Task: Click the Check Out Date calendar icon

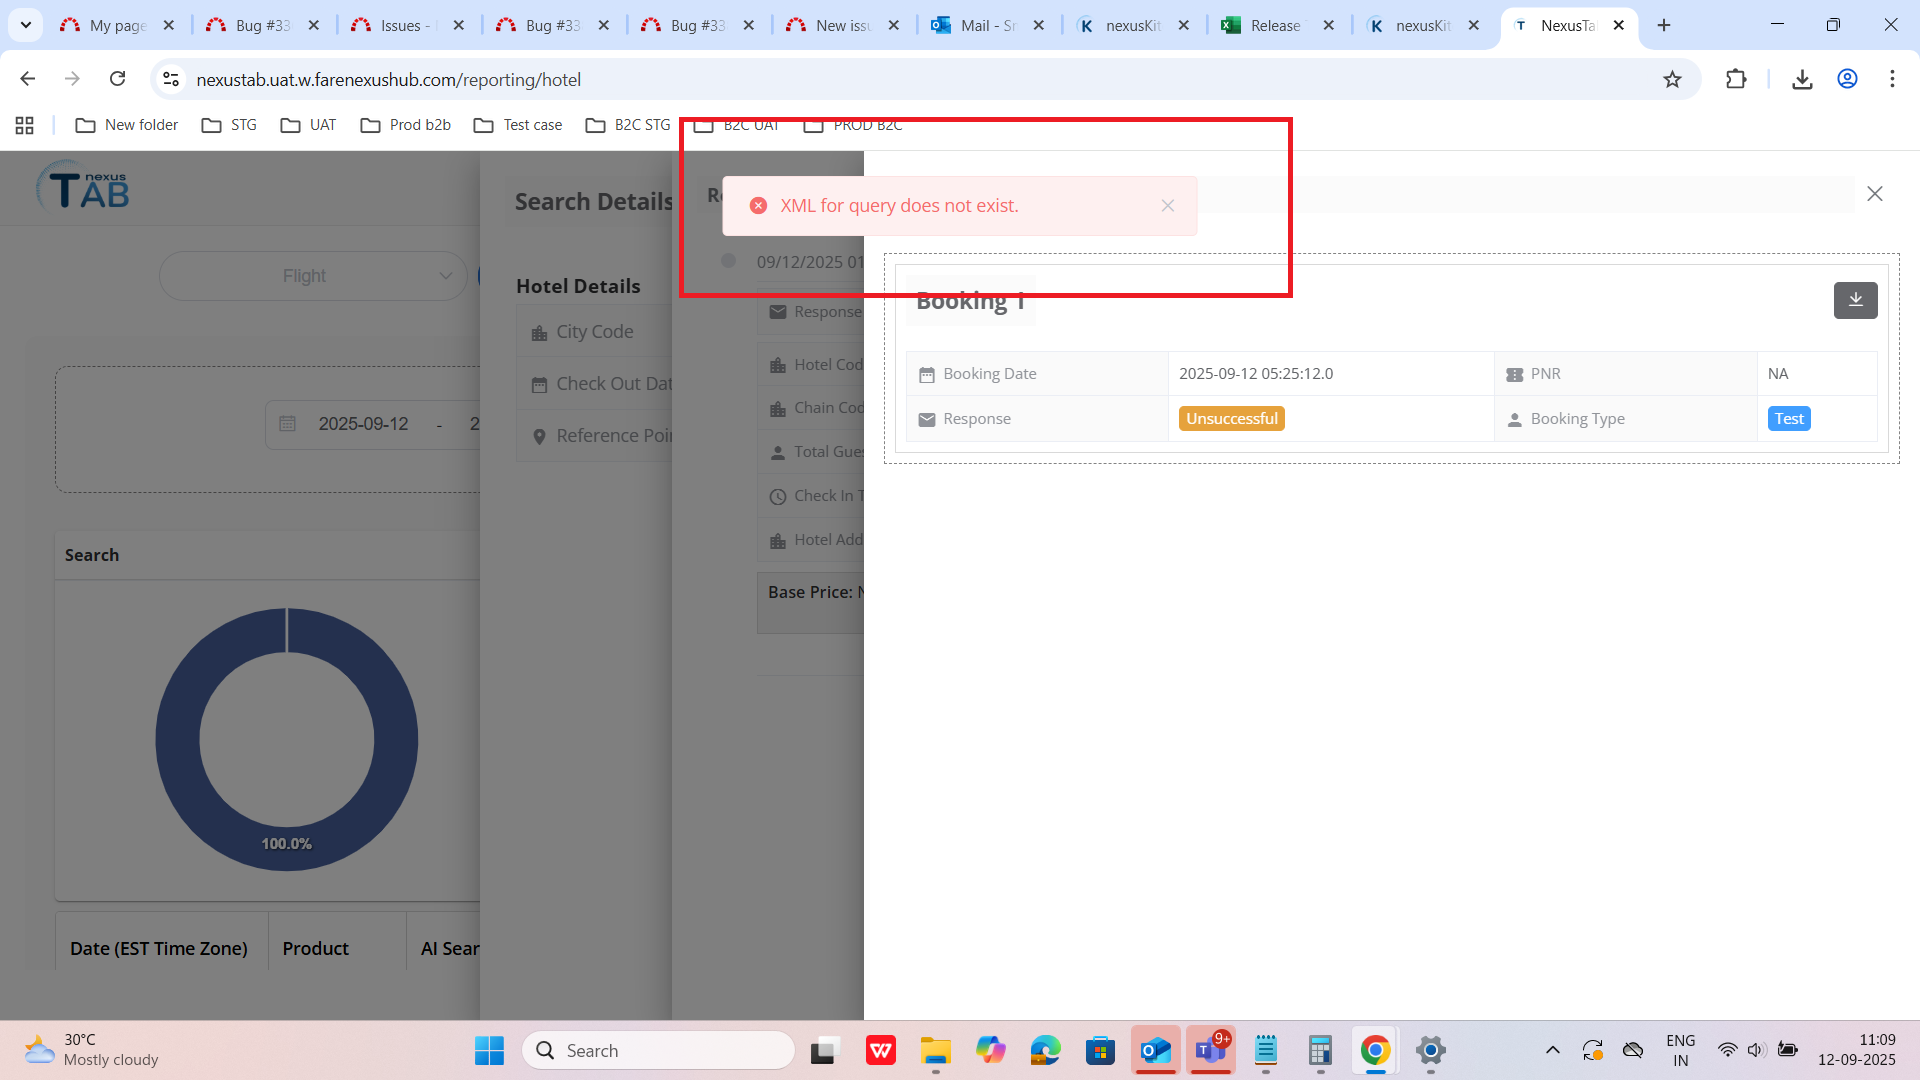Action: [539, 385]
